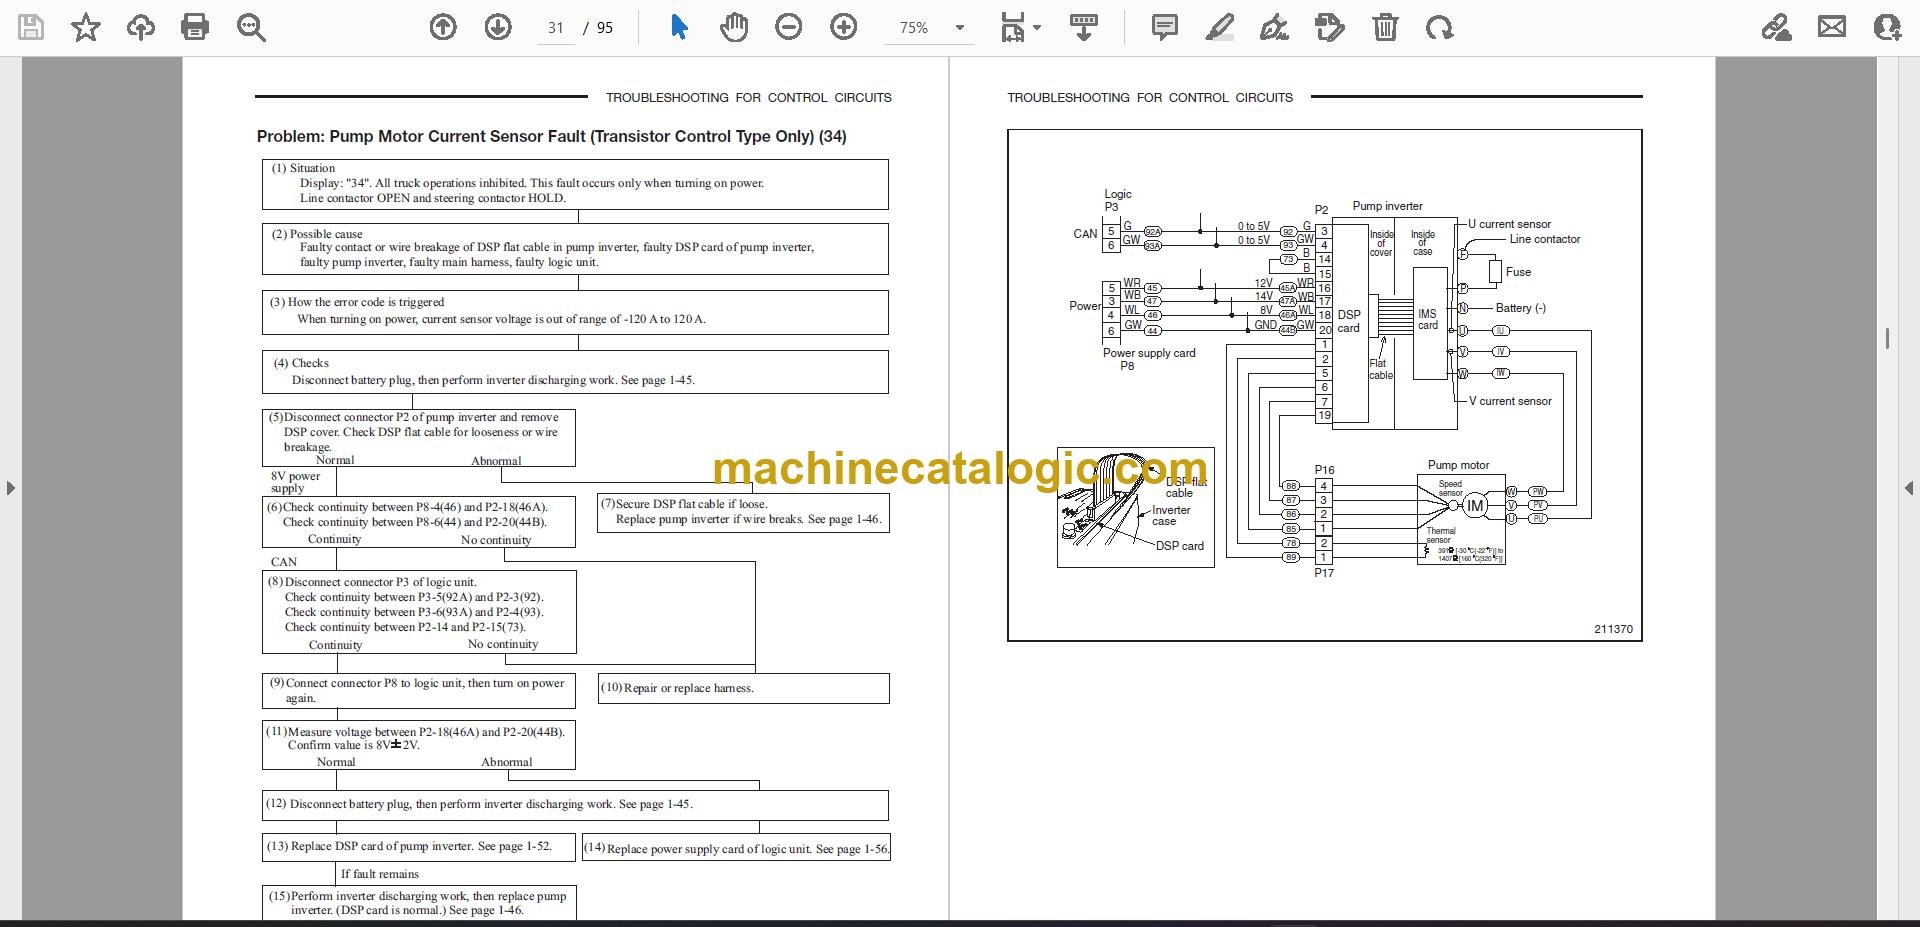Upload the file to the cloud
Viewport: 1920px width, 927px height.
tap(140, 27)
